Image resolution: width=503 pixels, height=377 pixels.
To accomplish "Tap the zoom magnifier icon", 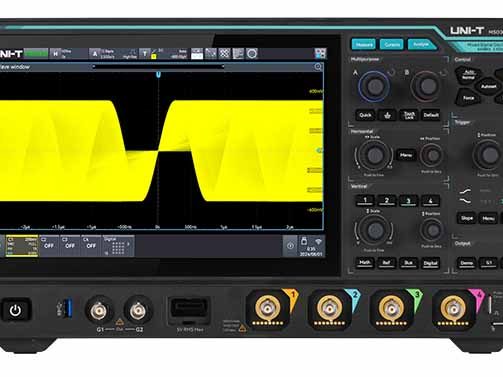I will point(318,67).
